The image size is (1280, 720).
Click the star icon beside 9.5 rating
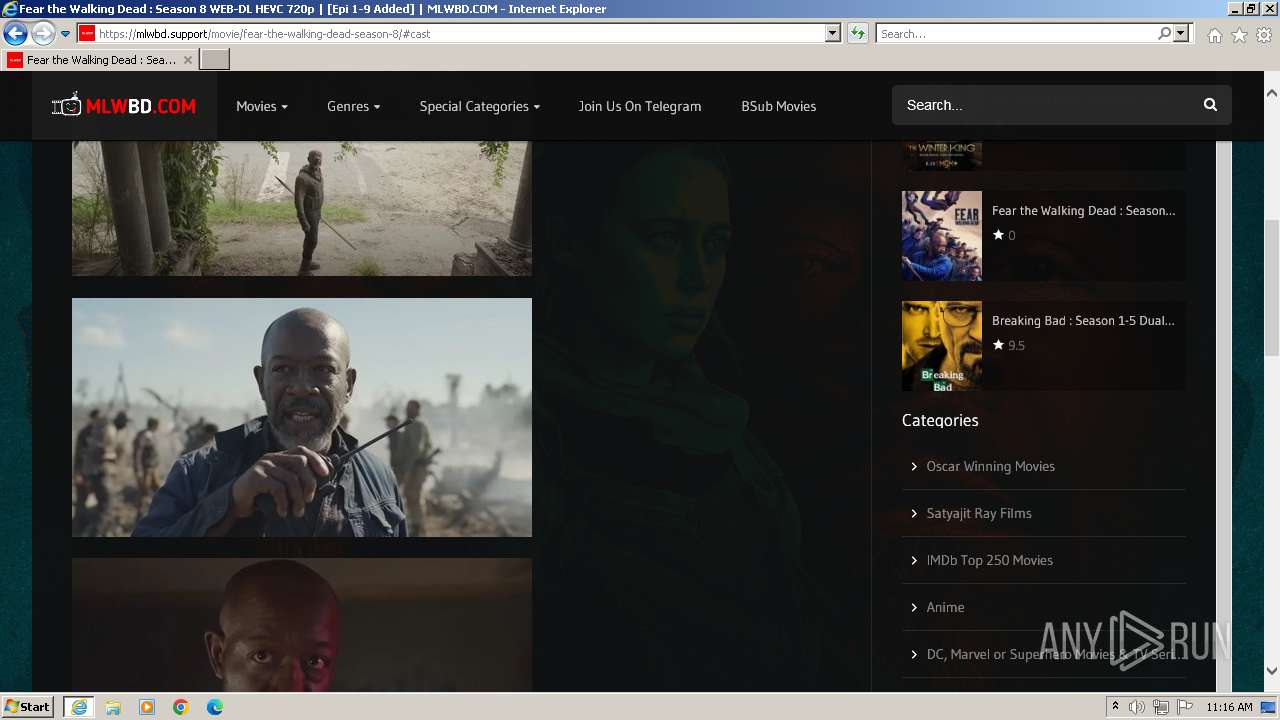coord(998,345)
